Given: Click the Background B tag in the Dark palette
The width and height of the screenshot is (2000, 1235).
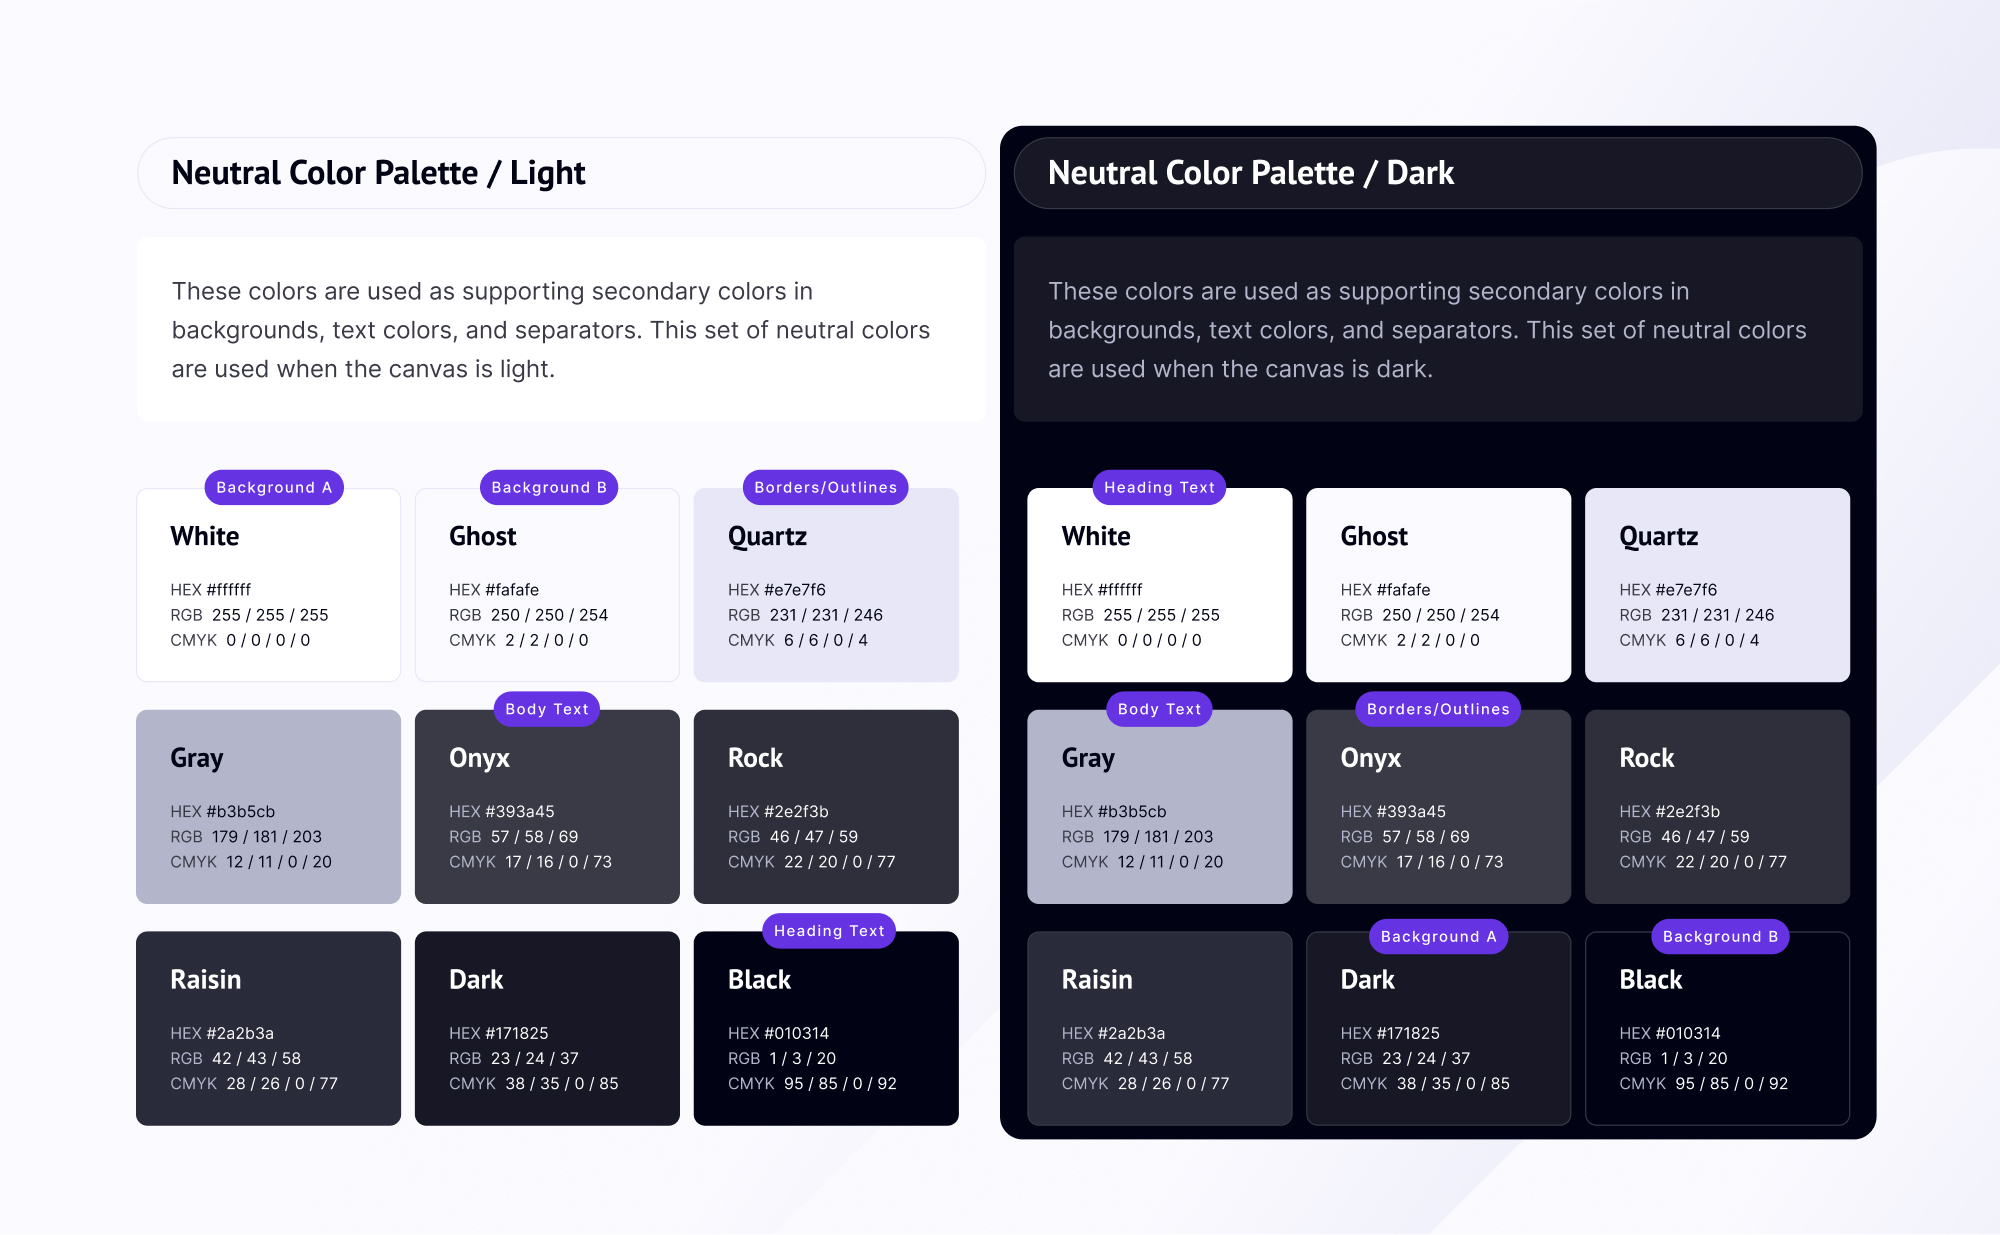Looking at the screenshot, I should (1720, 937).
